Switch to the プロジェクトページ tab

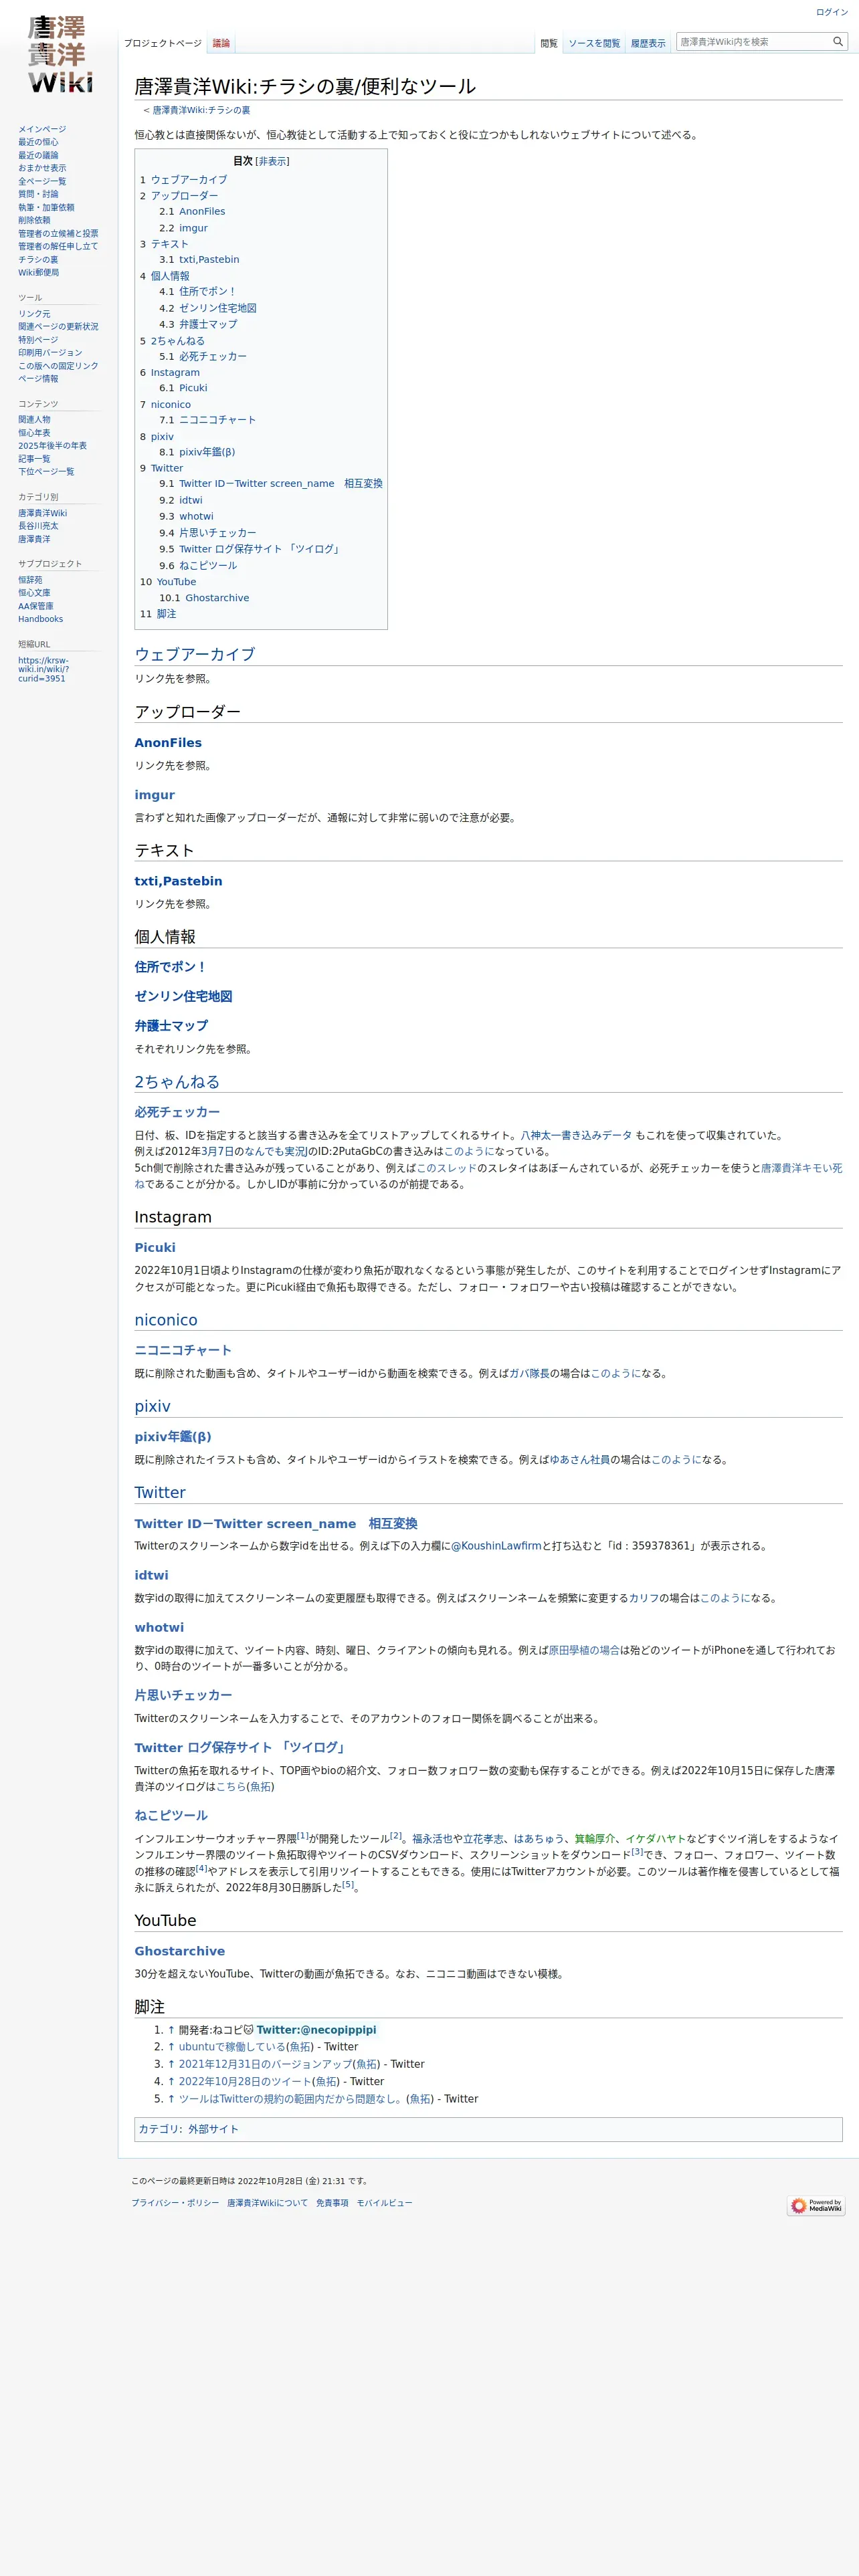(163, 43)
